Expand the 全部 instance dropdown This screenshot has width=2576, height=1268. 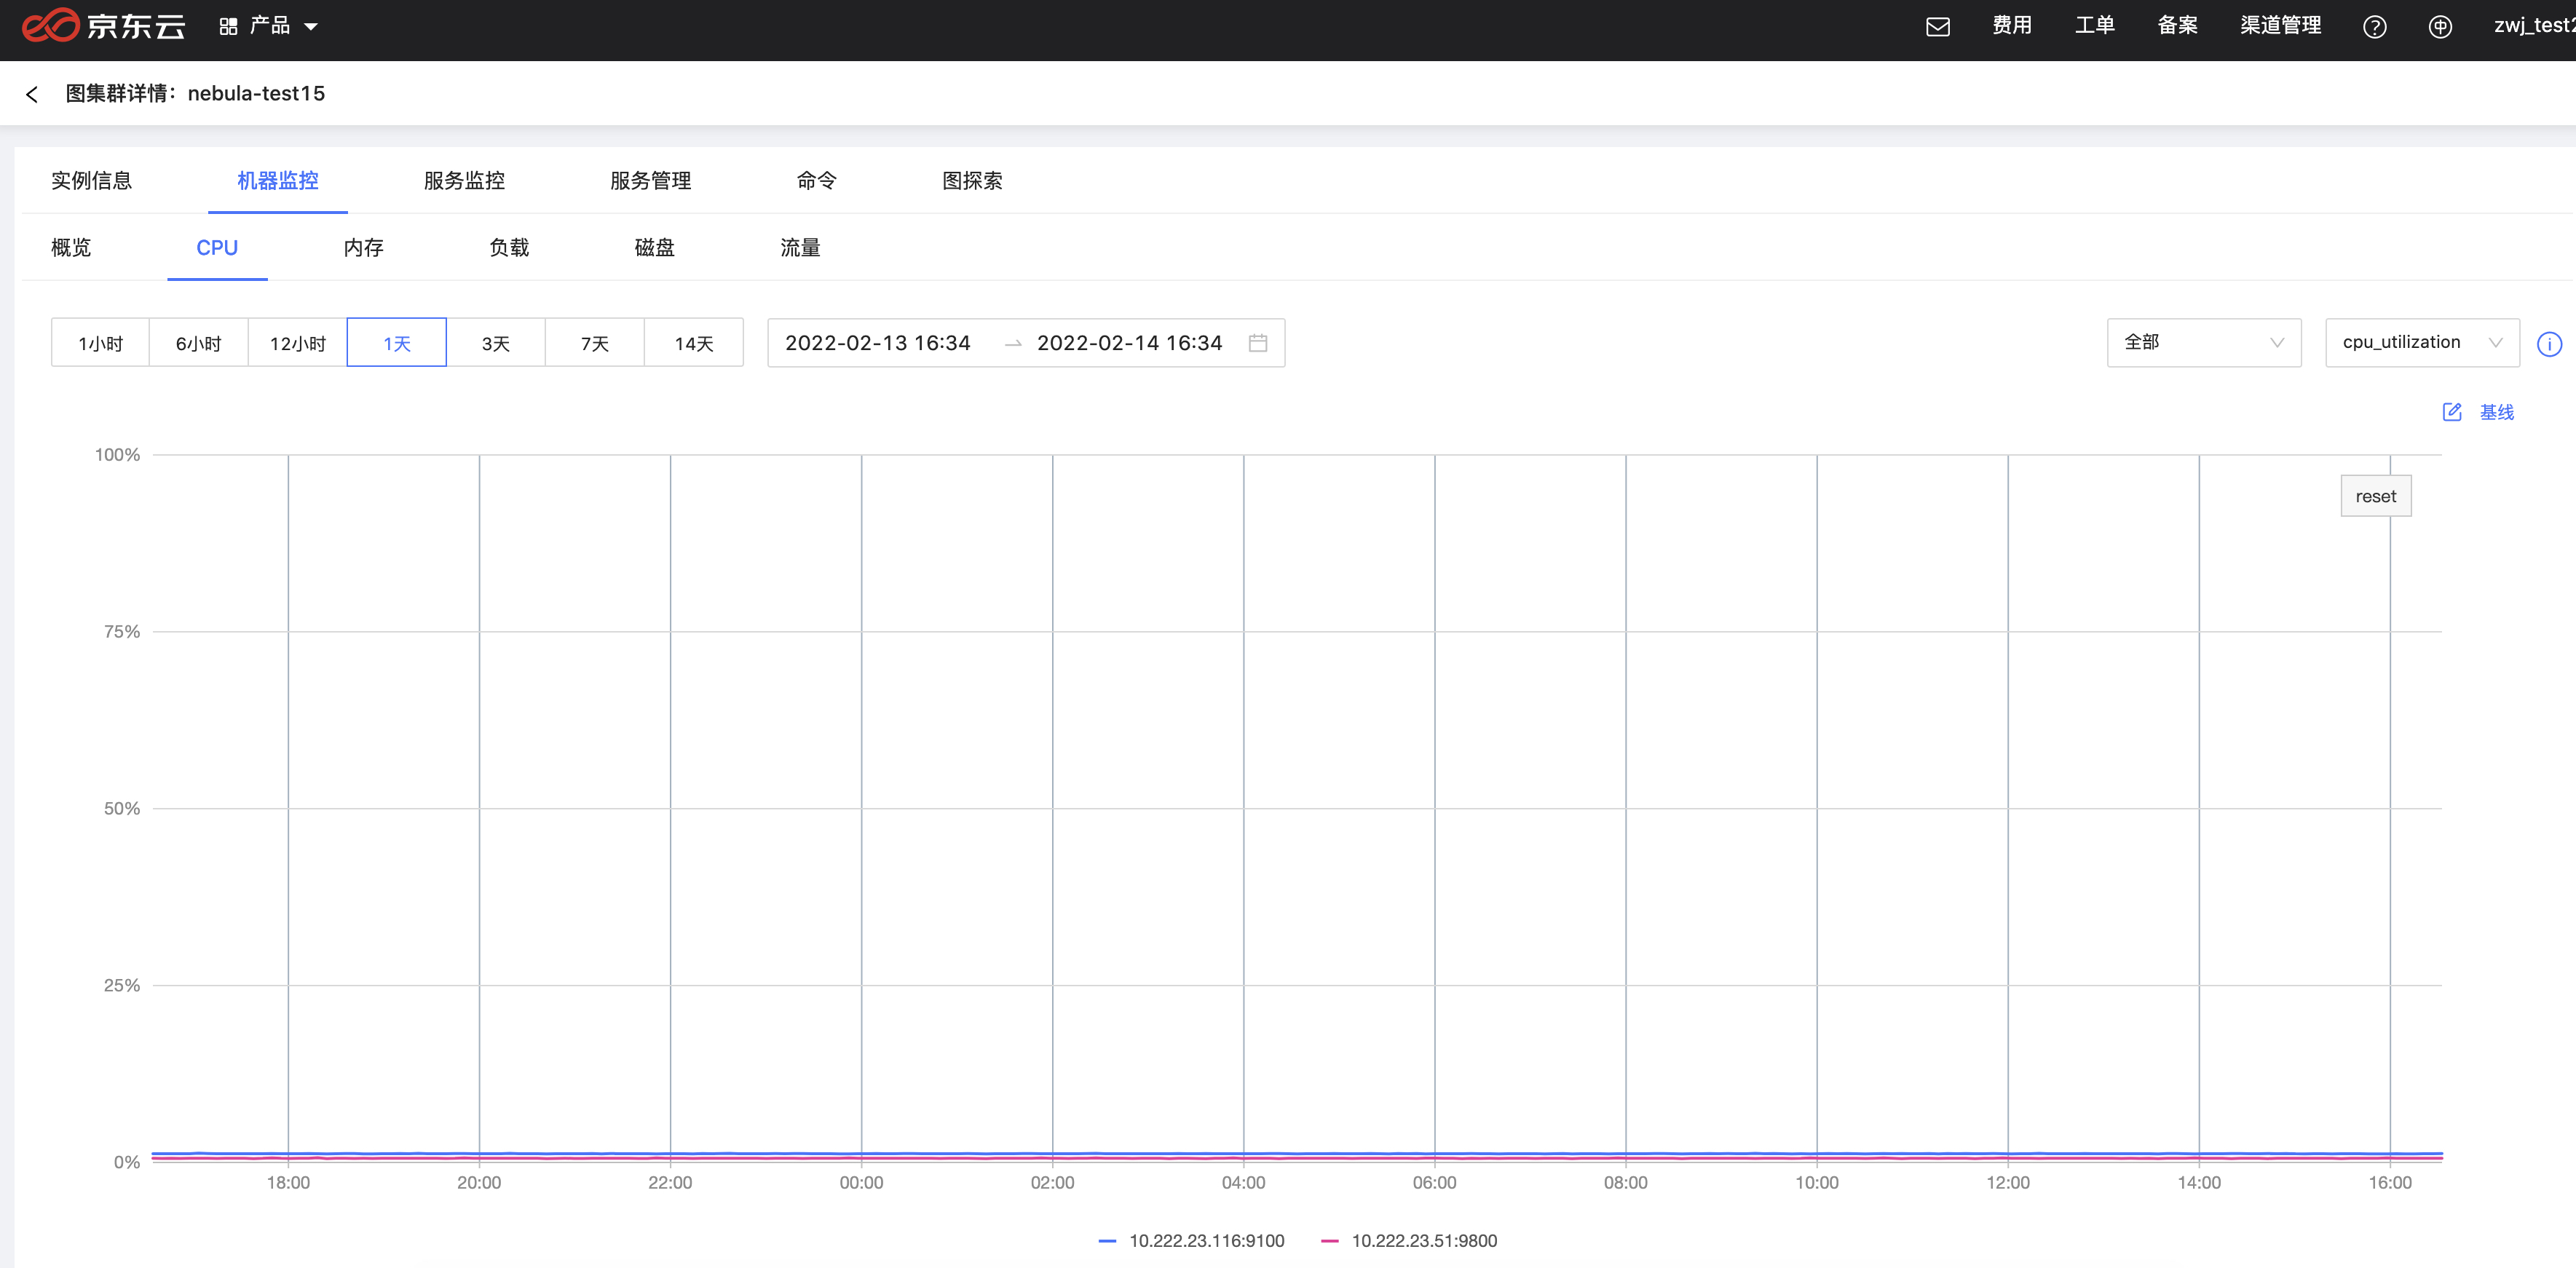pyautogui.click(x=2203, y=343)
